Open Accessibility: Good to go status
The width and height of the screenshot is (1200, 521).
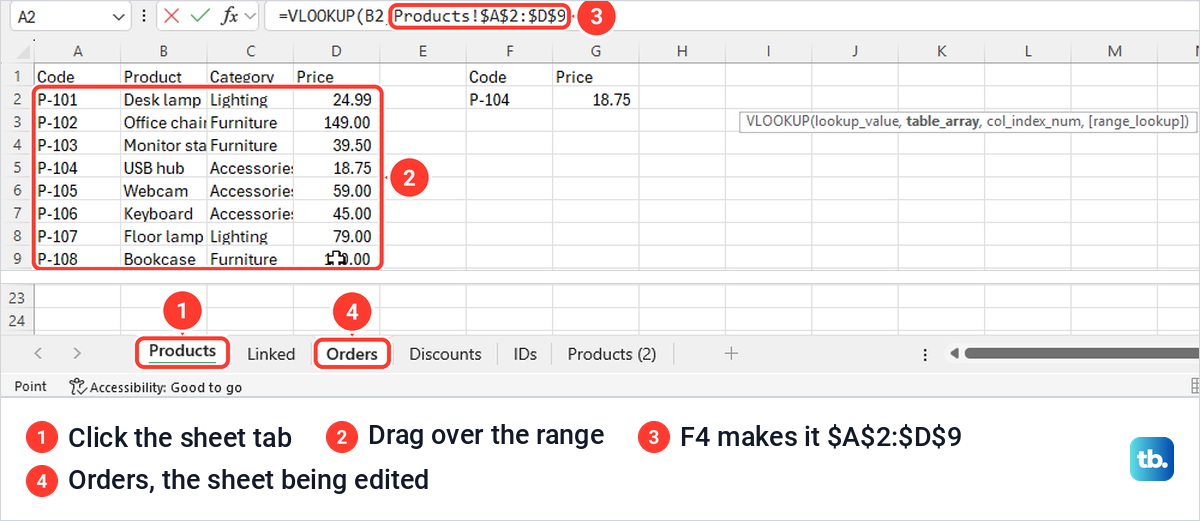click(155, 386)
